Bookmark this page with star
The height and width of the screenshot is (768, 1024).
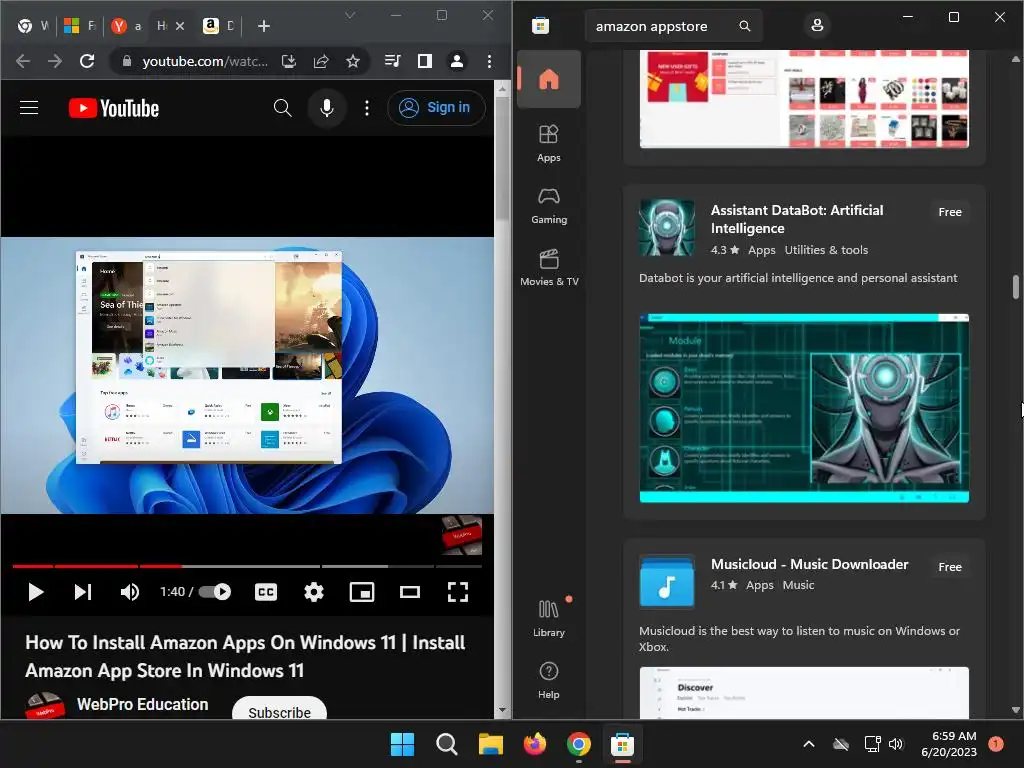(353, 61)
